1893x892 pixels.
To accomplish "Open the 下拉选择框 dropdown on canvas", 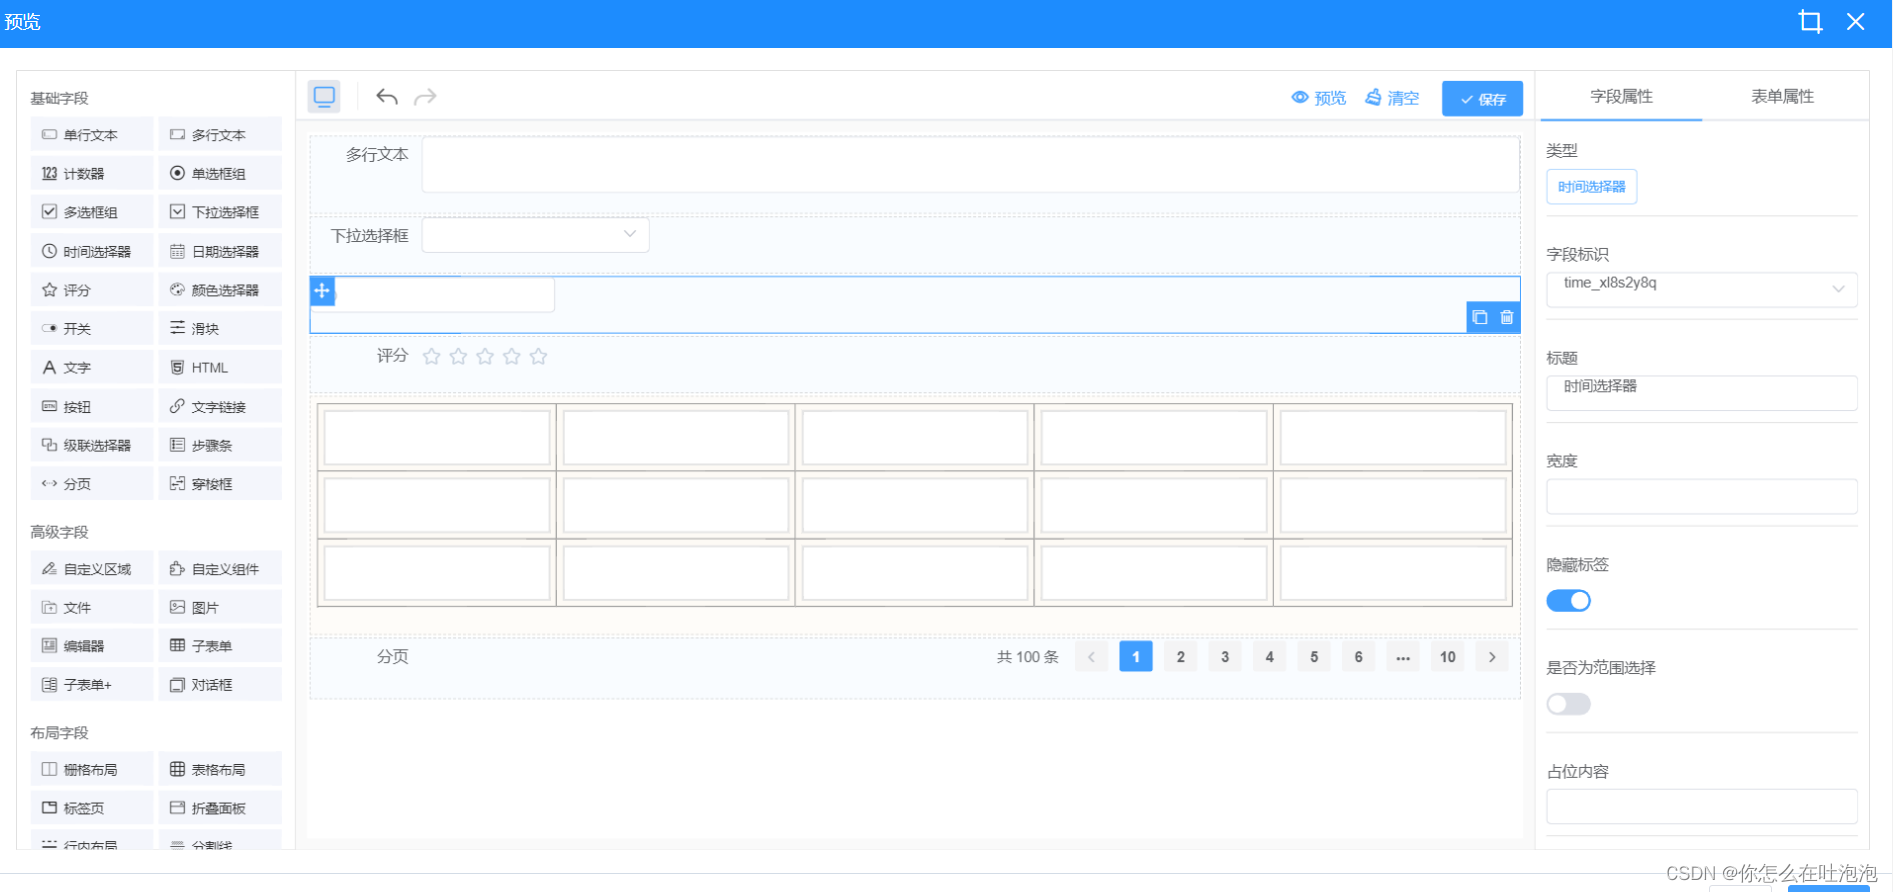I will pos(536,235).
